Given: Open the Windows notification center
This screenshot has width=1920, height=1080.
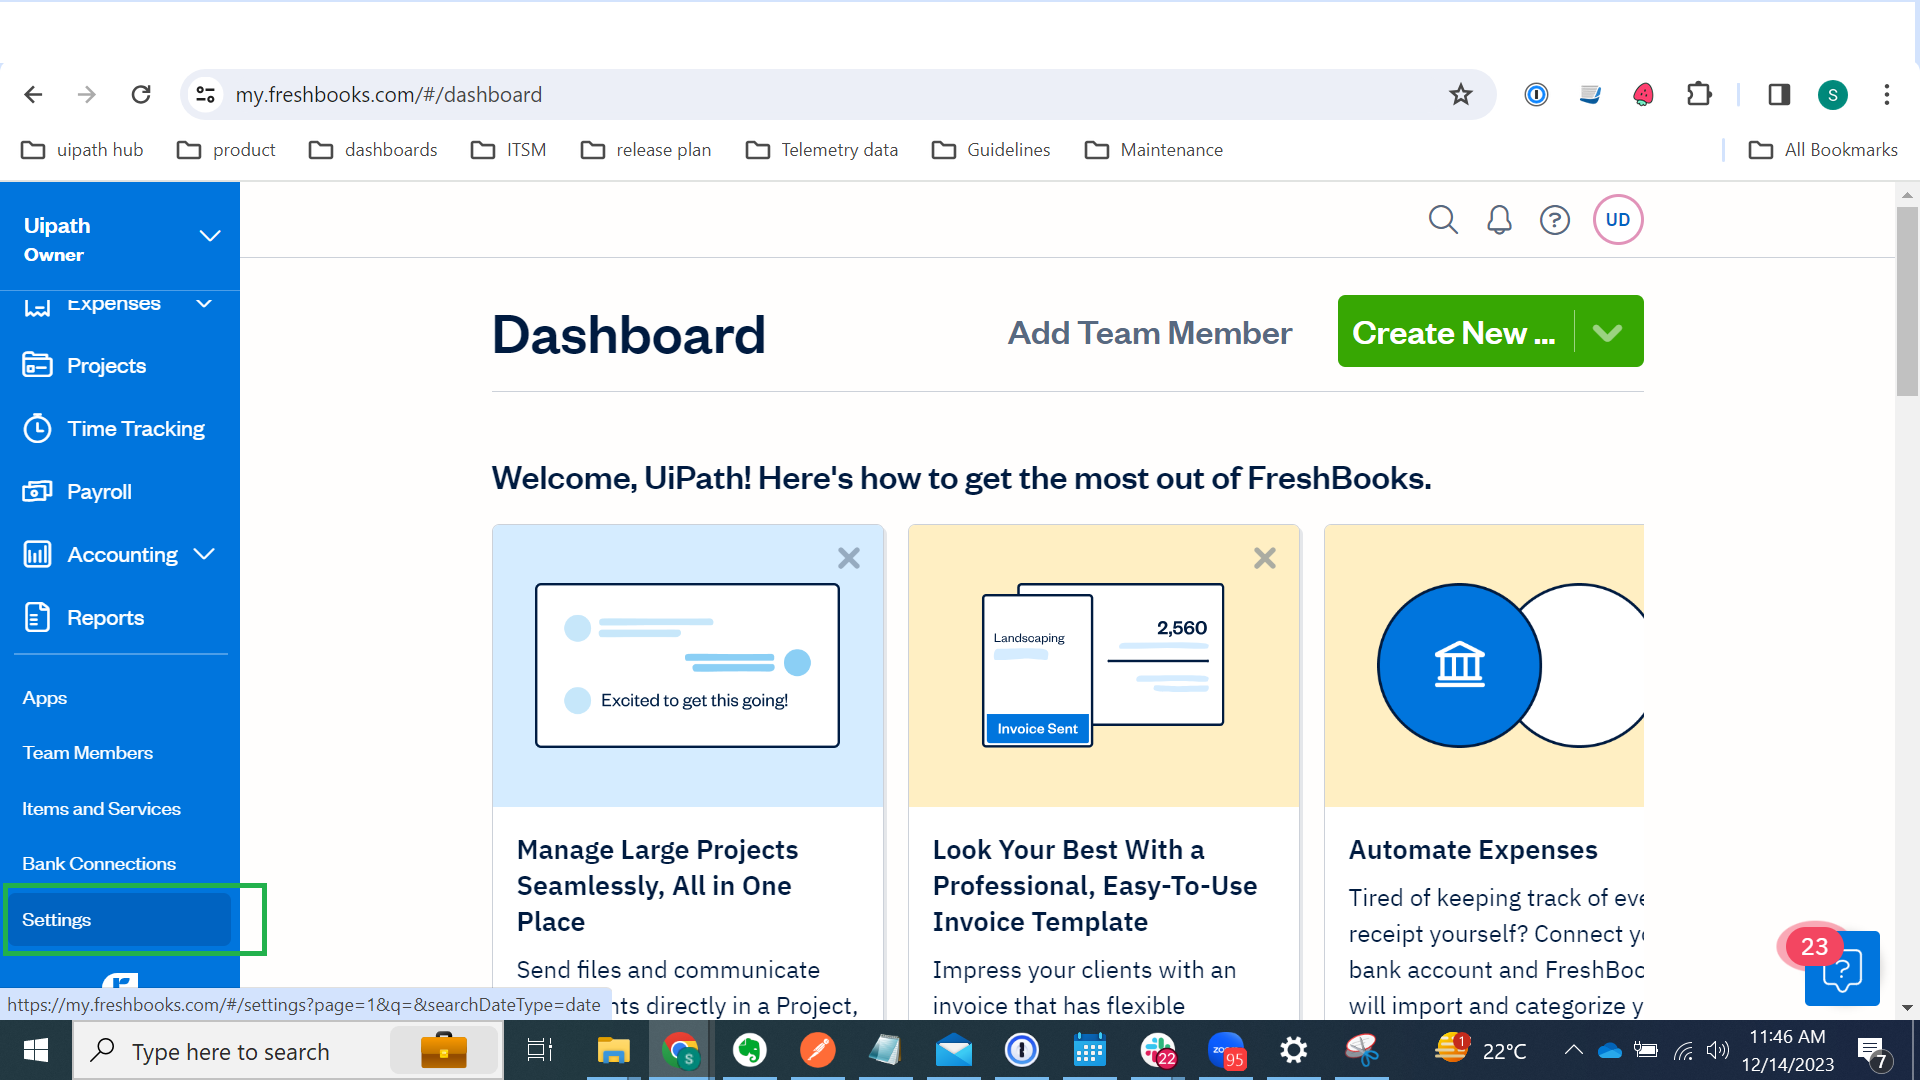Looking at the screenshot, I should (1872, 1051).
